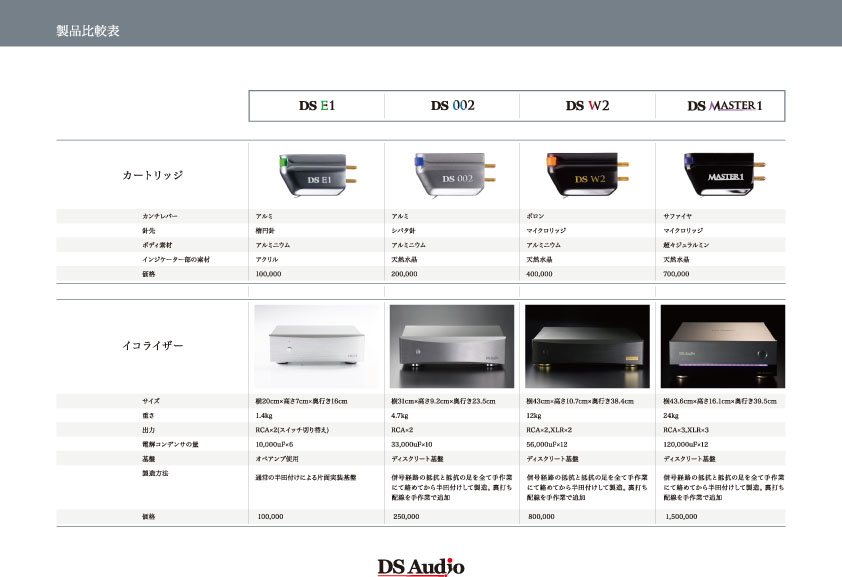Click the 針先 row label
Viewport: 842px width, 577px height.
[149, 231]
